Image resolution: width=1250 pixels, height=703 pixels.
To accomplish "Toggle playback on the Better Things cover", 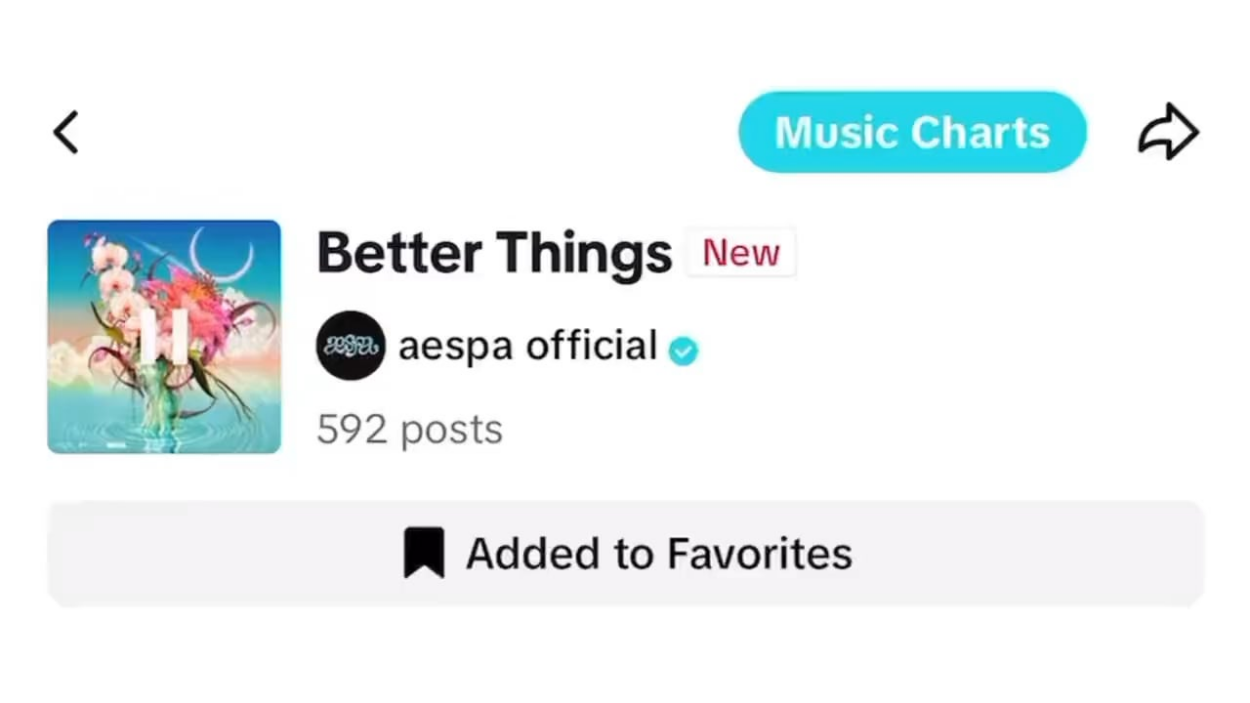I will pos(163,337).
